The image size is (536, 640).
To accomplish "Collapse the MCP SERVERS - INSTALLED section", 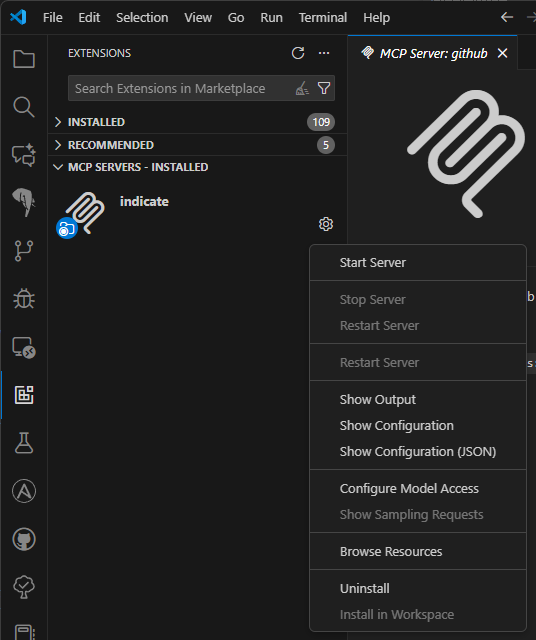I will 198,167.
